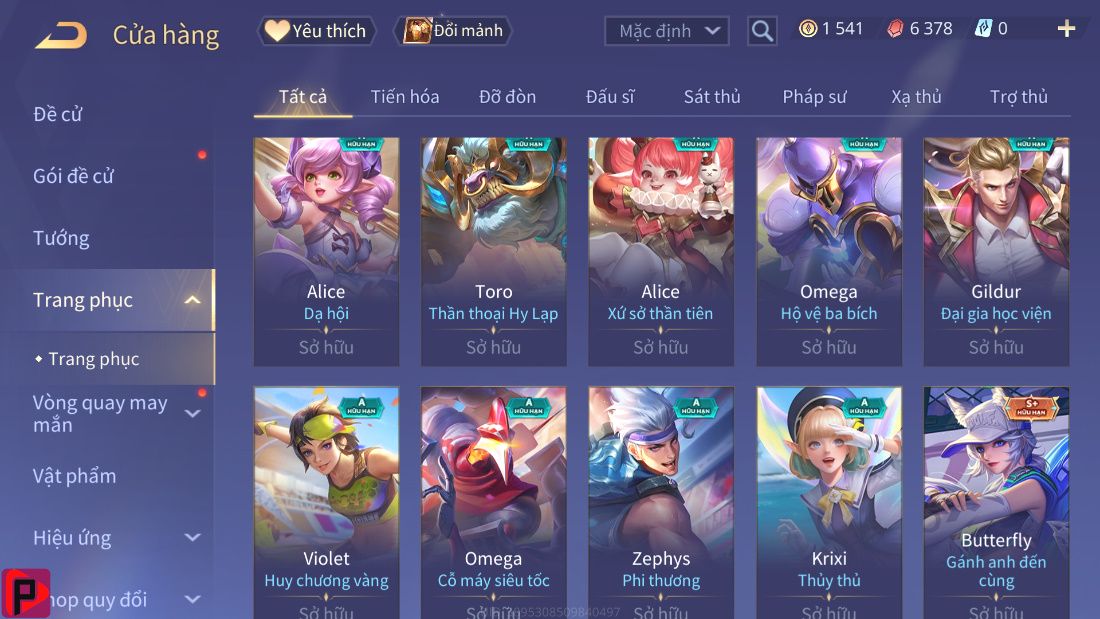1100x619 pixels.
Task: Tap the plus icon to add currency
Action: 1066,29
